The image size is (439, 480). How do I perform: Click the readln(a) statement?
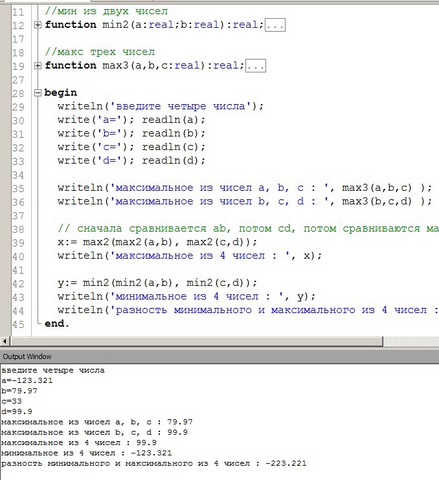point(174,120)
